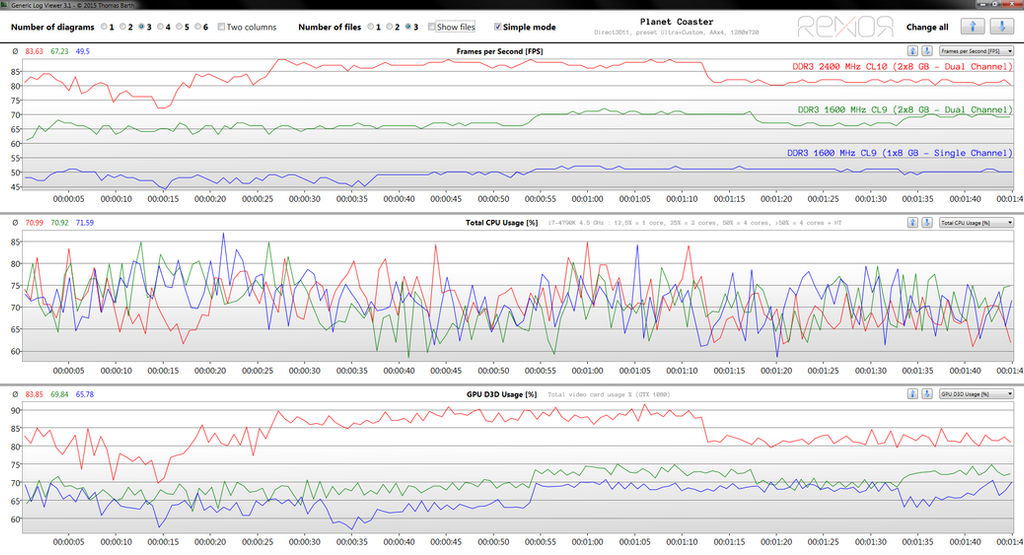The image size is (1024, 555).
Task: Click the DDR3 1600 MHz Dual Channel legend label
Action: [x=904, y=110]
